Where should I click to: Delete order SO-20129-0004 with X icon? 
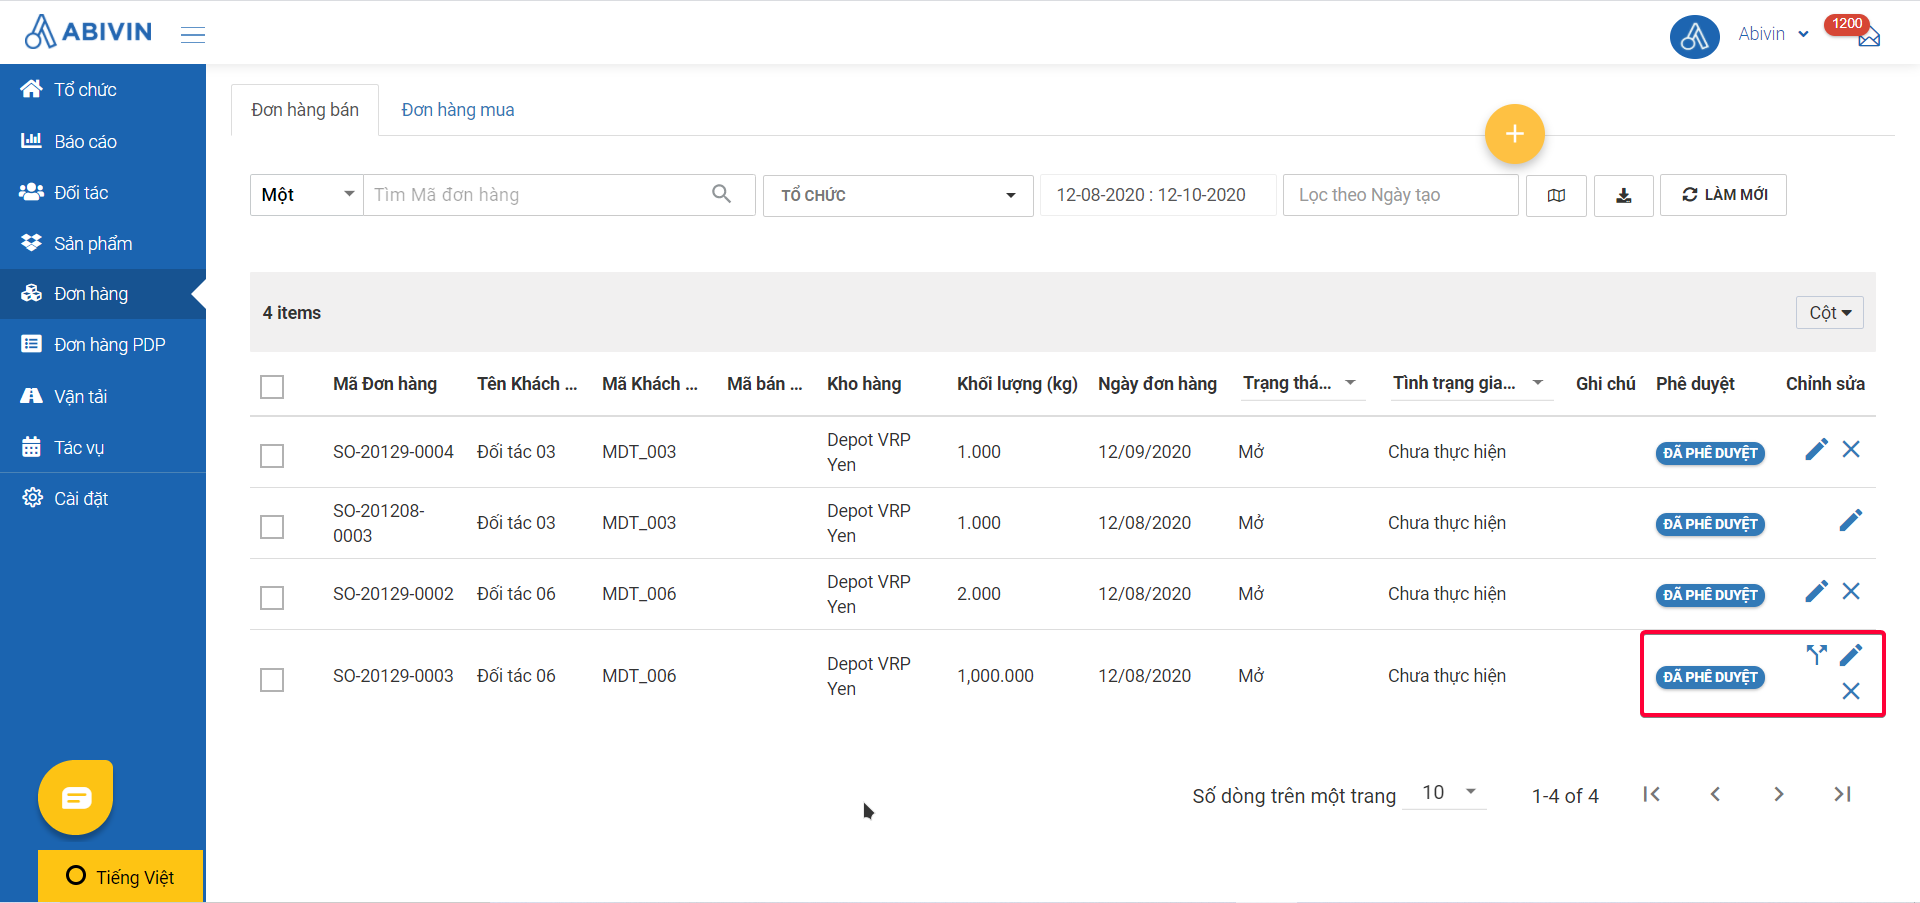tap(1851, 450)
